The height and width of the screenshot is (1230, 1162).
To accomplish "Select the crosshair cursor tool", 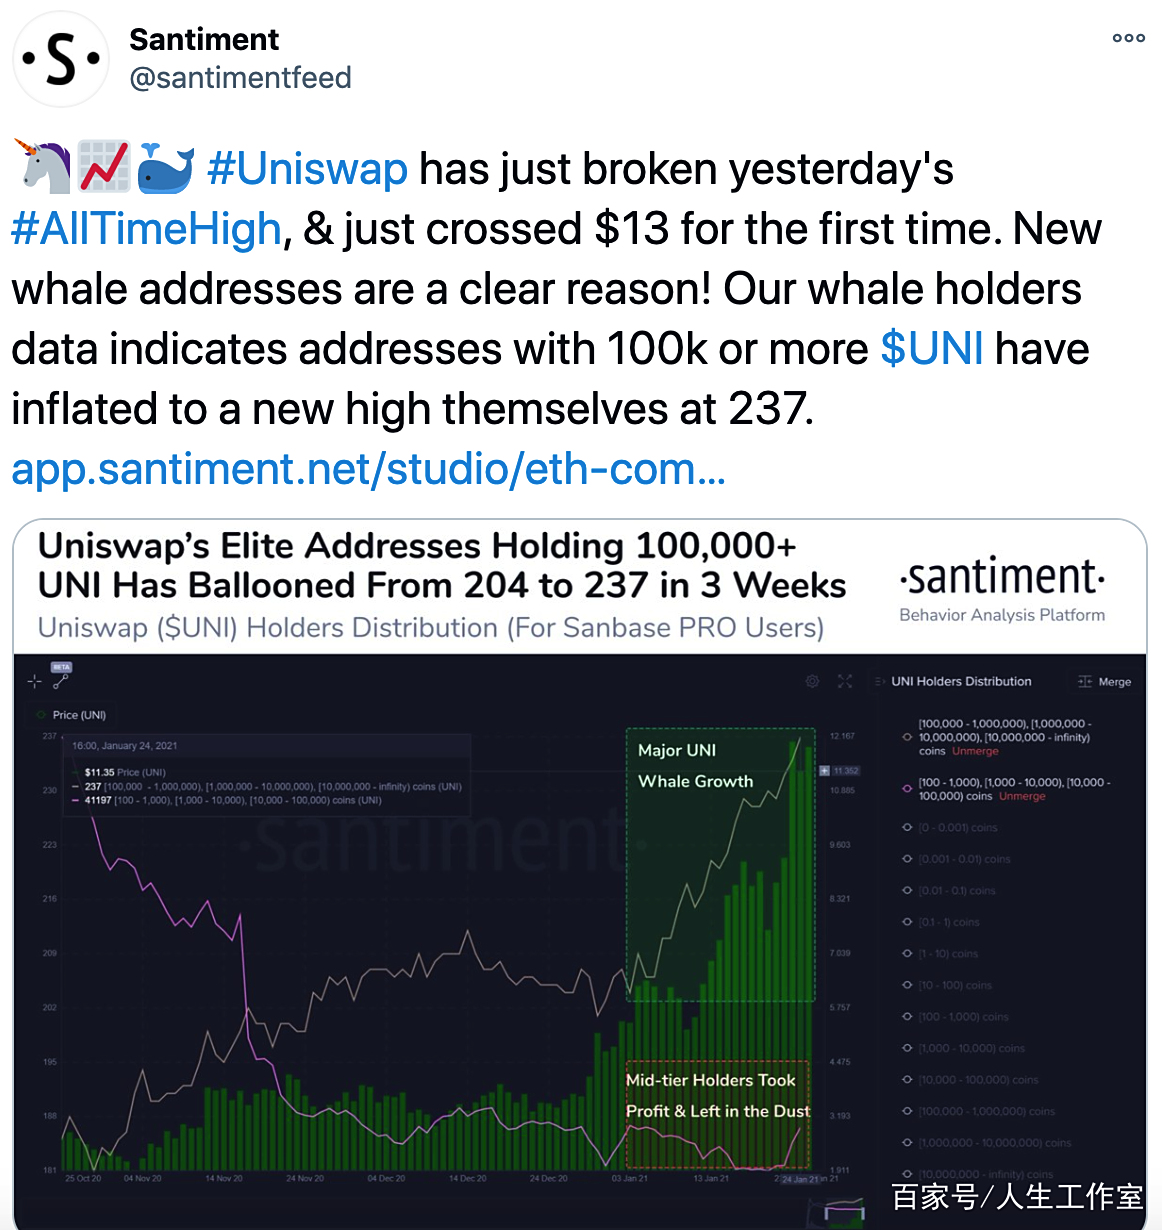I will click(35, 681).
